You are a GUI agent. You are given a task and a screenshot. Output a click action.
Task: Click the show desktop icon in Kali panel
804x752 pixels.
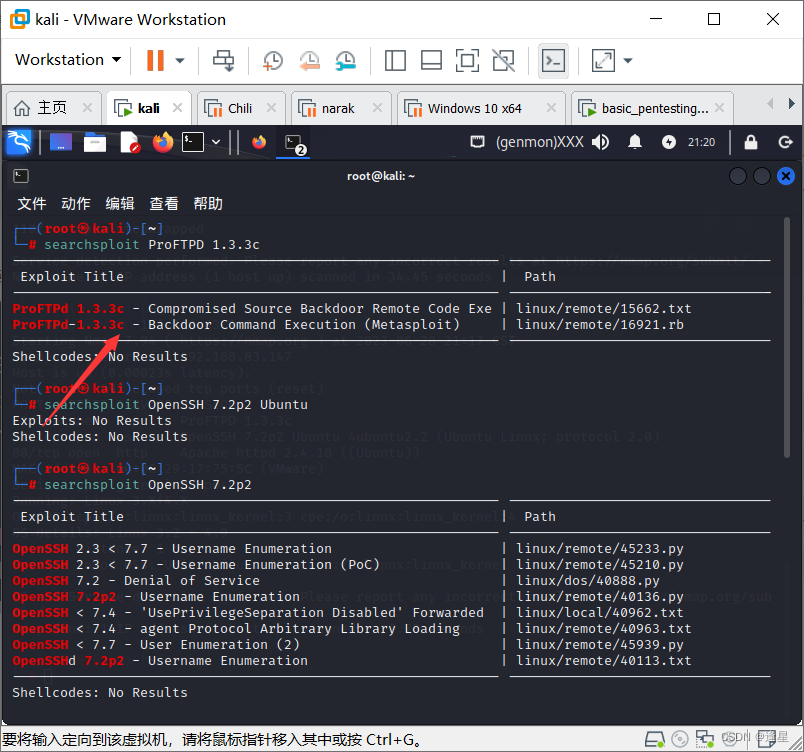tap(61, 142)
